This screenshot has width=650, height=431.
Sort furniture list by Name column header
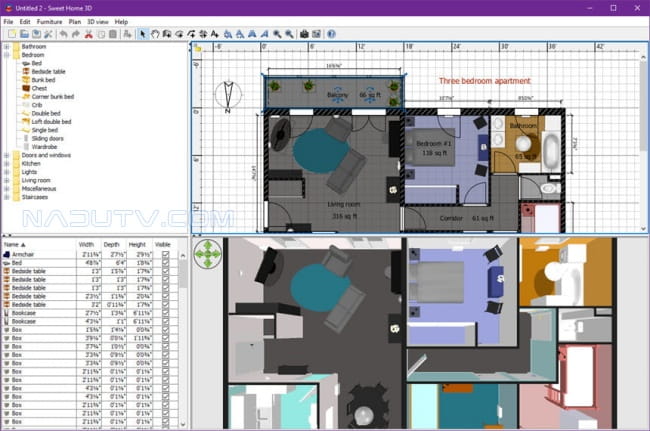coord(39,245)
